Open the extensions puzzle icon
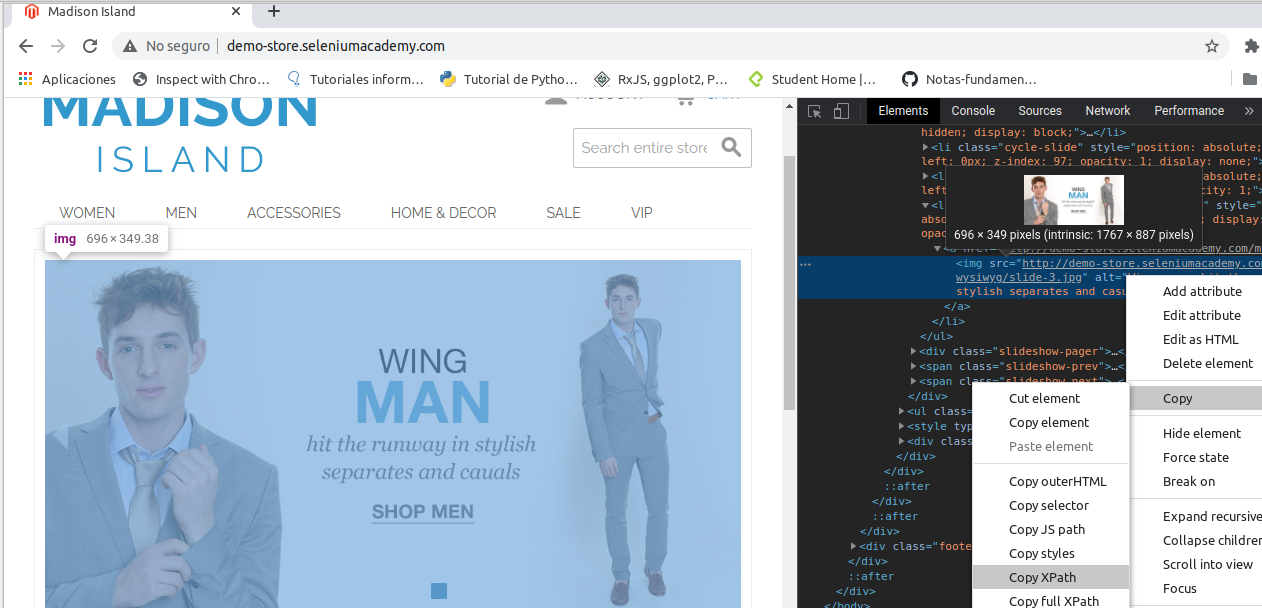 1251,46
